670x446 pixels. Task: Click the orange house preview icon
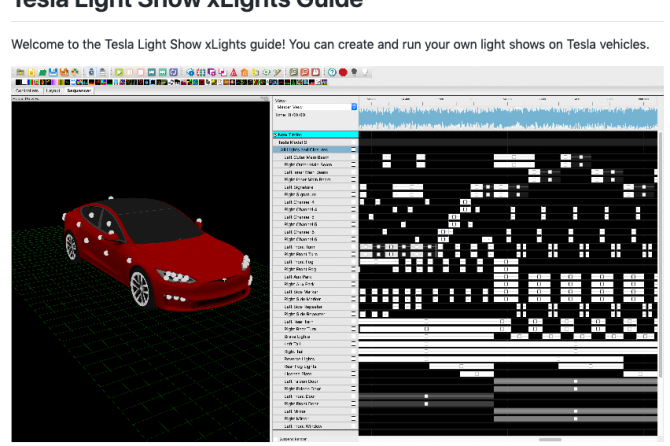(x=244, y=72)
